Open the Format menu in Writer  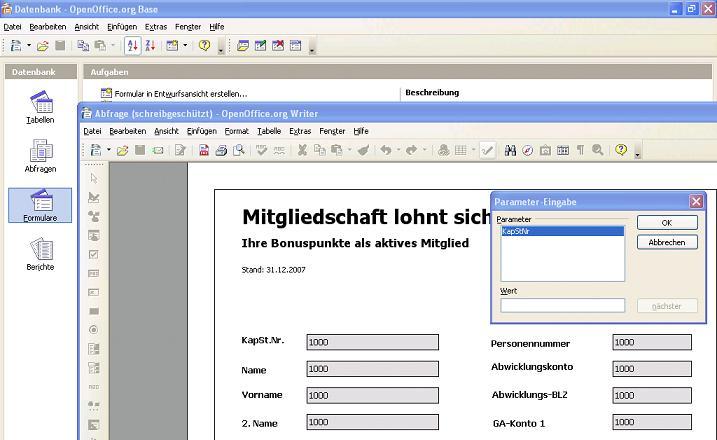236,131
